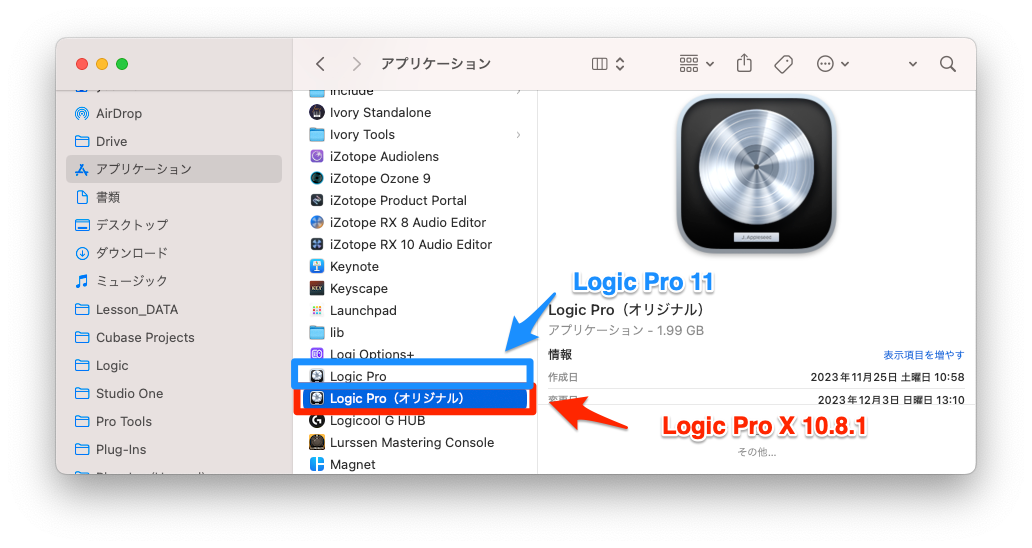
Task: Click the Search magnifier icon
Action: click(948, 64)
